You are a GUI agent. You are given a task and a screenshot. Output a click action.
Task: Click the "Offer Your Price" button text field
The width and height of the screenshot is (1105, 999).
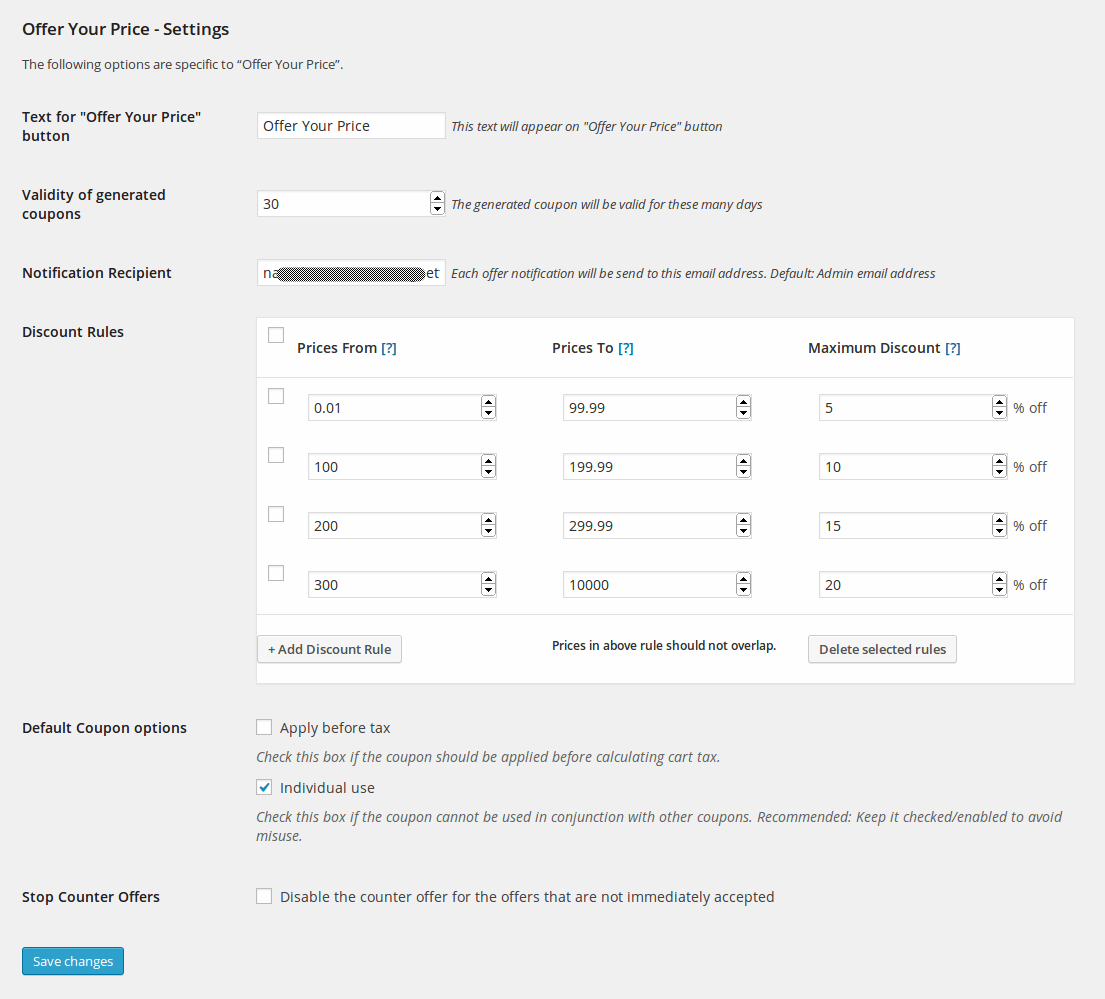coord(351,126)
